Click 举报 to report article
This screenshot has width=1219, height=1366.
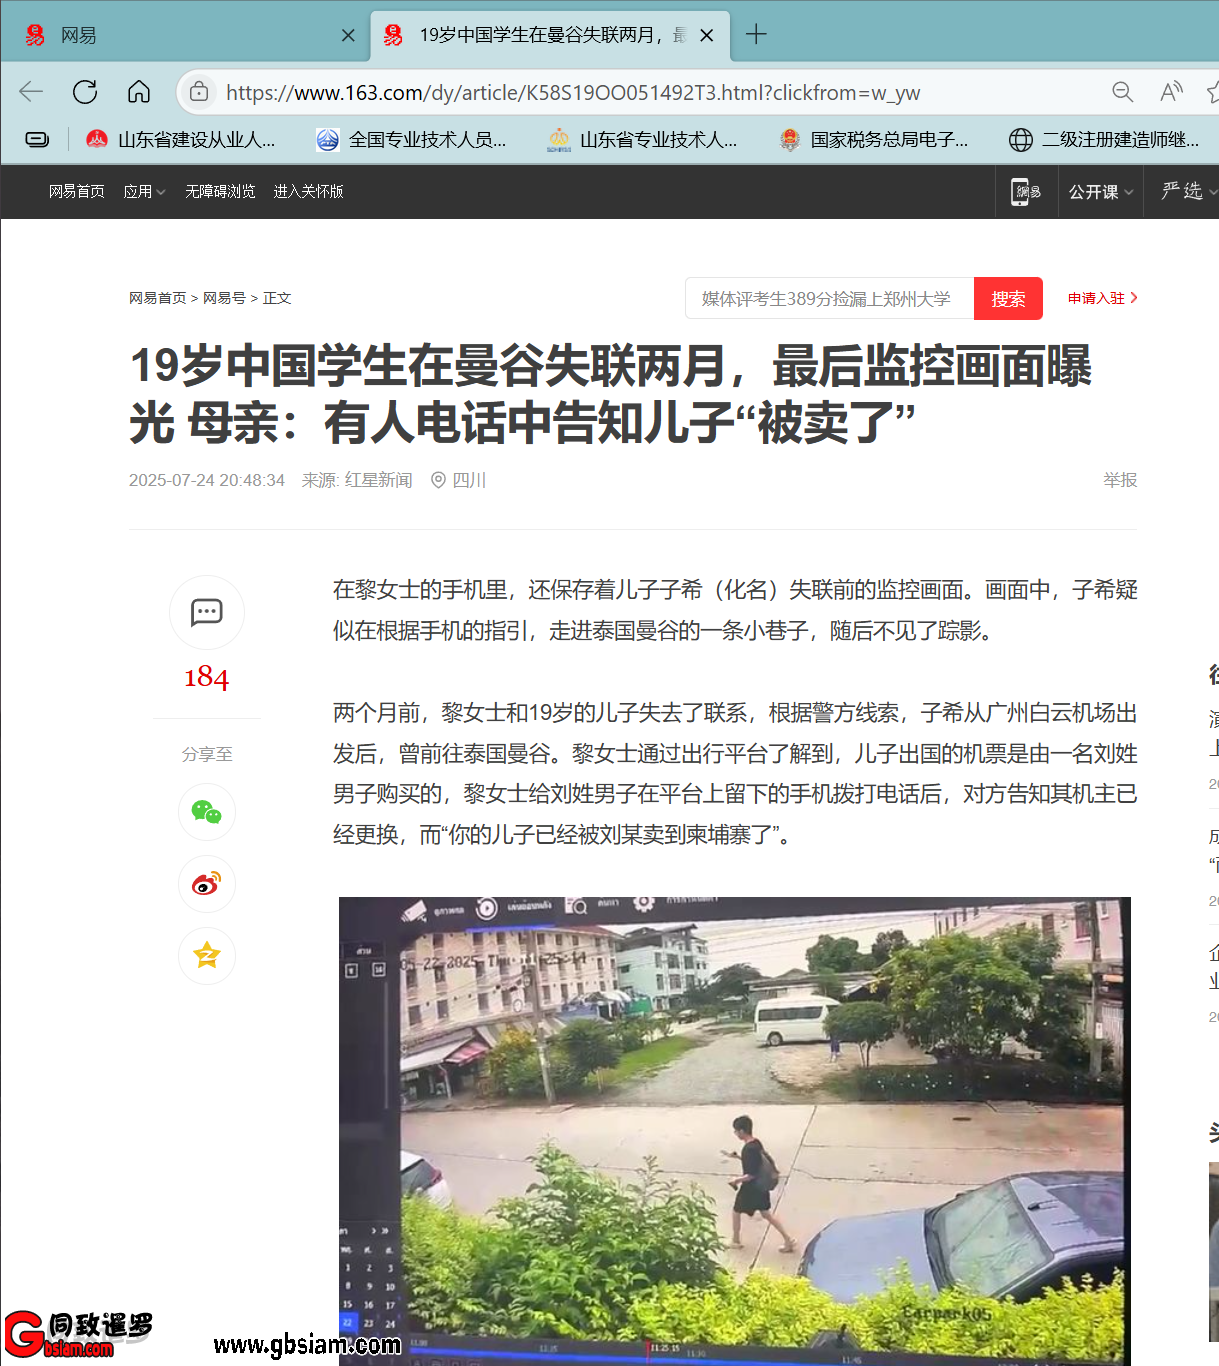(x=1120, y=480)
